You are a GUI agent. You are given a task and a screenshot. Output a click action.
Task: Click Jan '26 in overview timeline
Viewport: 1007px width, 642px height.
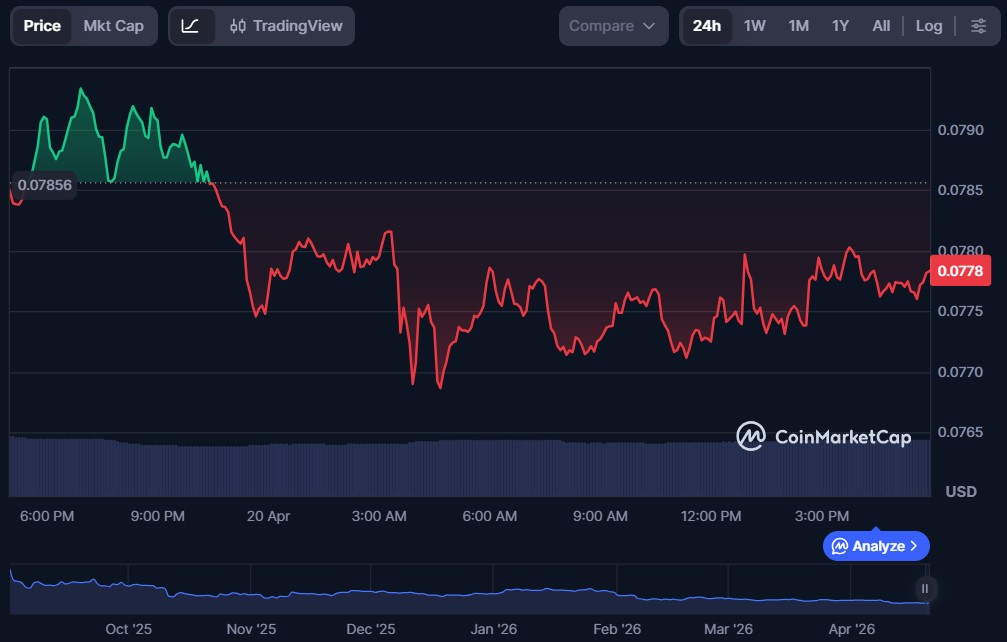(x=494, y=629)
